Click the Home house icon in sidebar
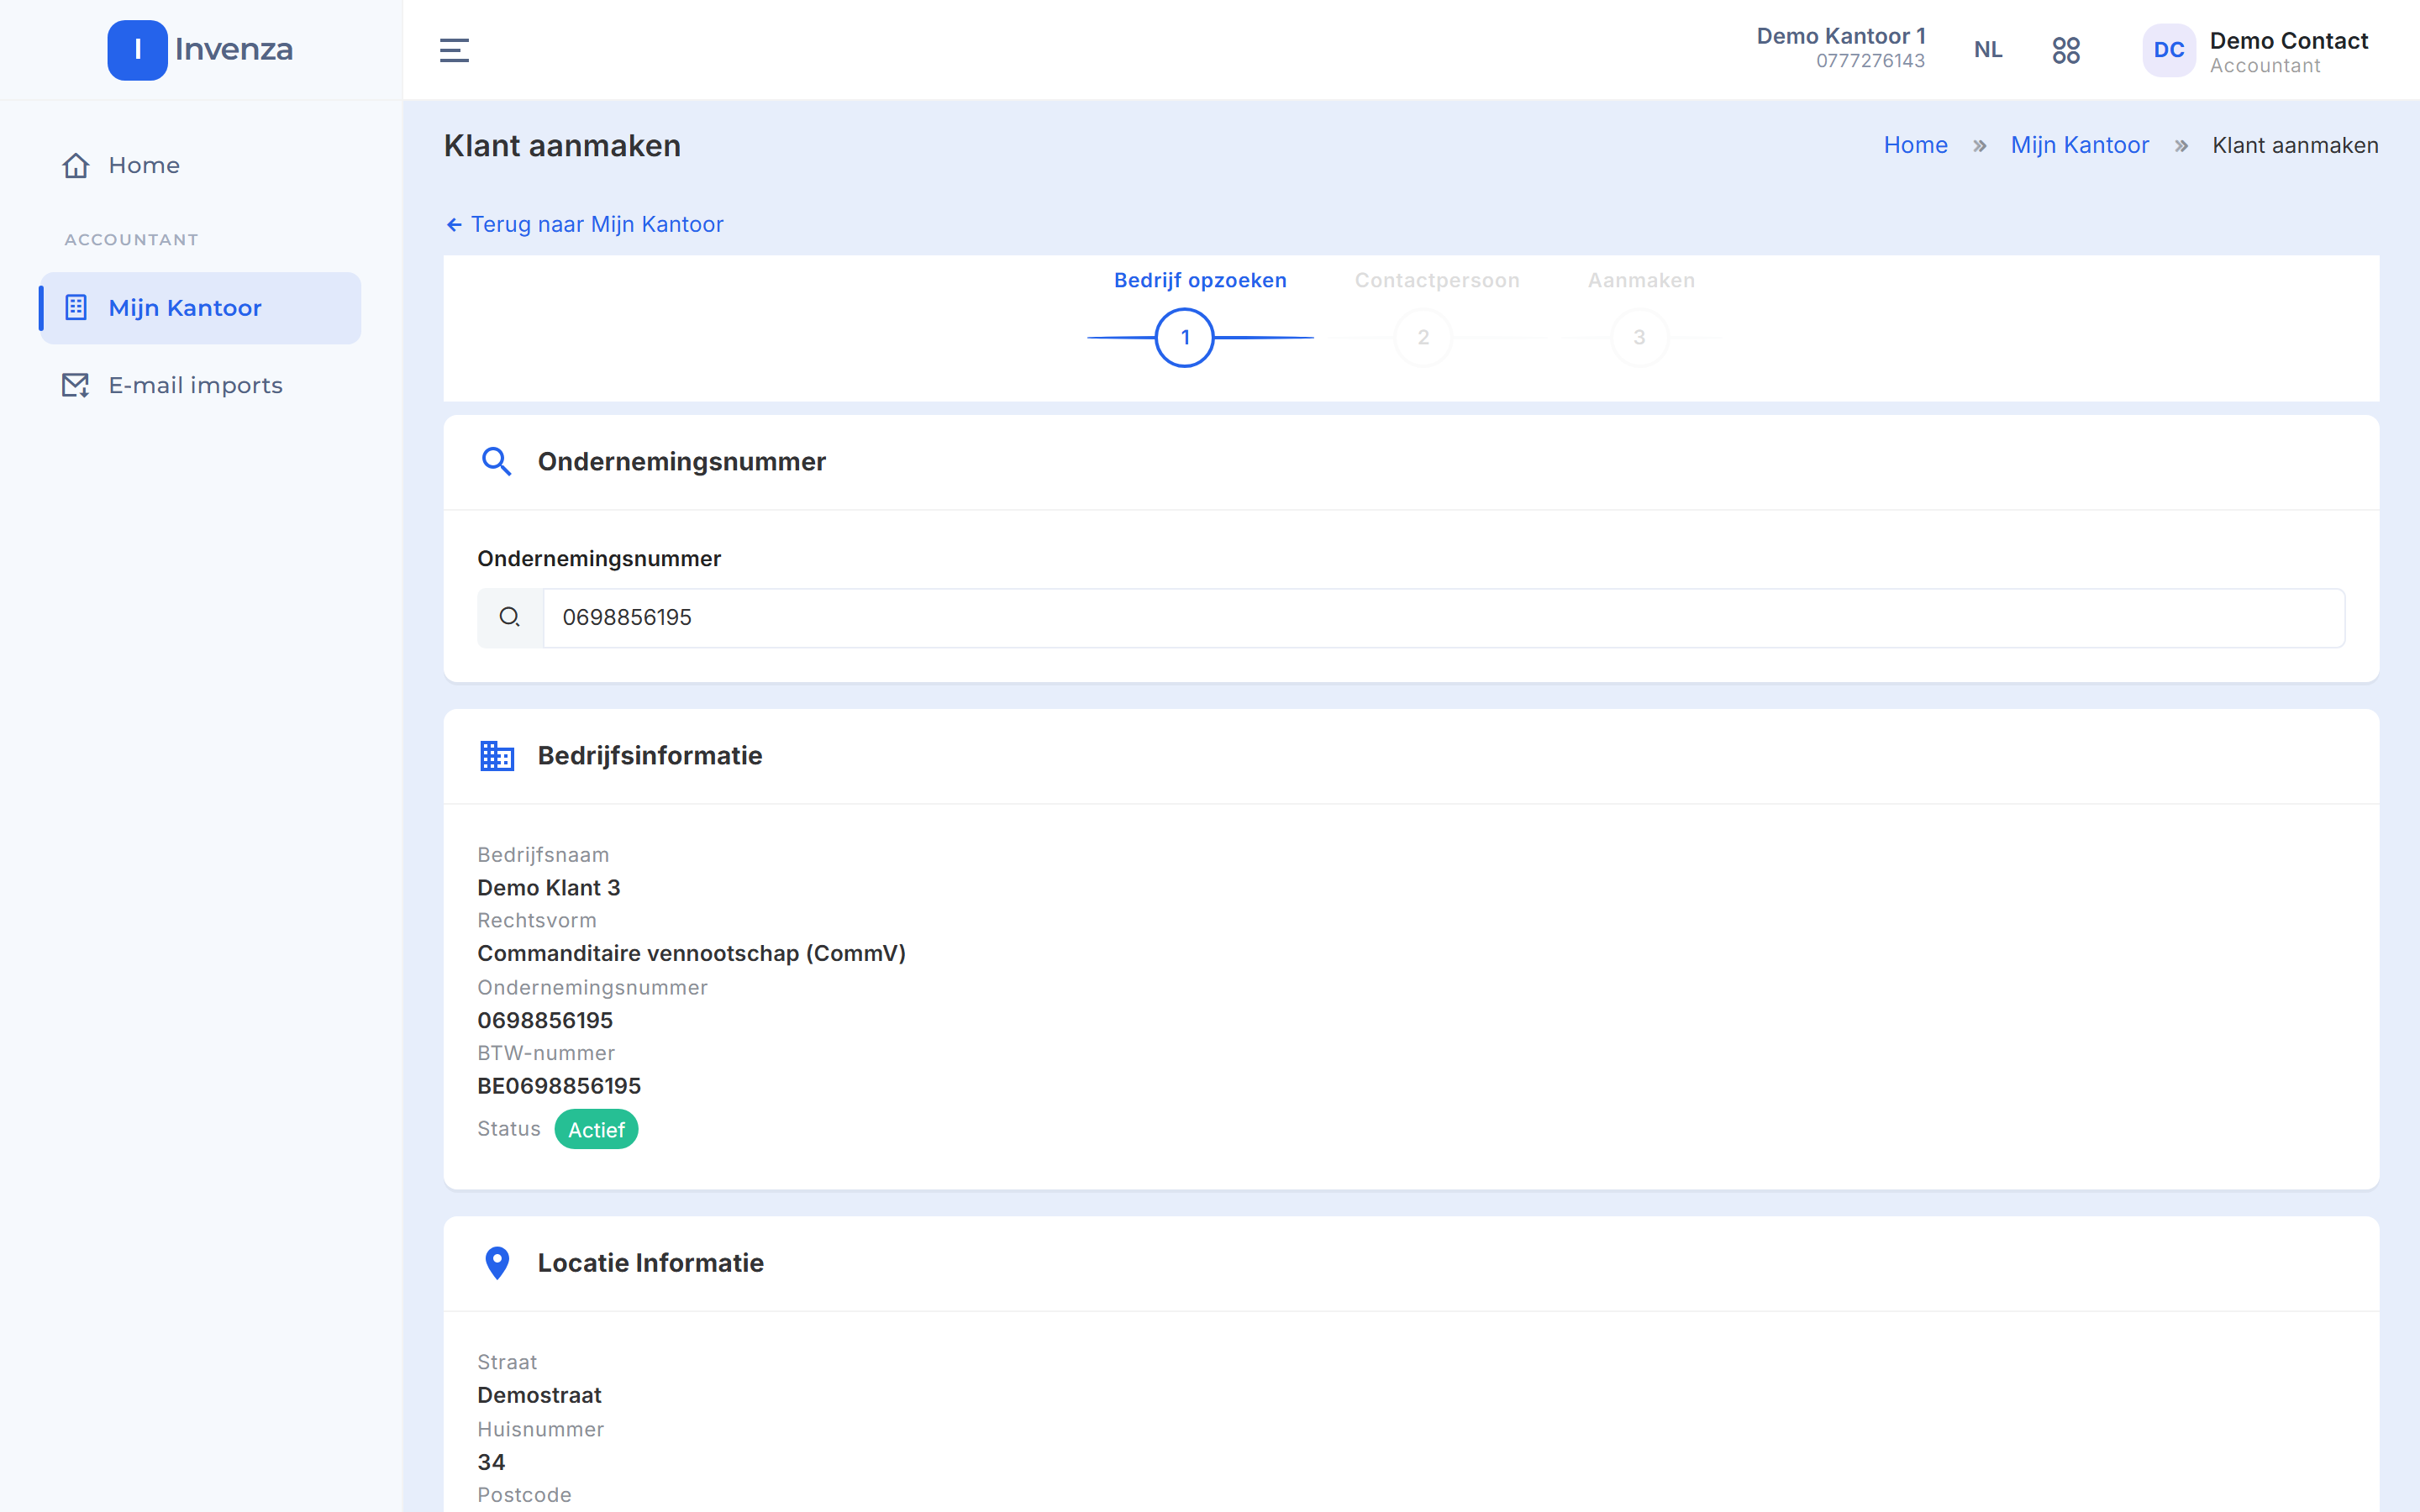 (x=76, y=165)
